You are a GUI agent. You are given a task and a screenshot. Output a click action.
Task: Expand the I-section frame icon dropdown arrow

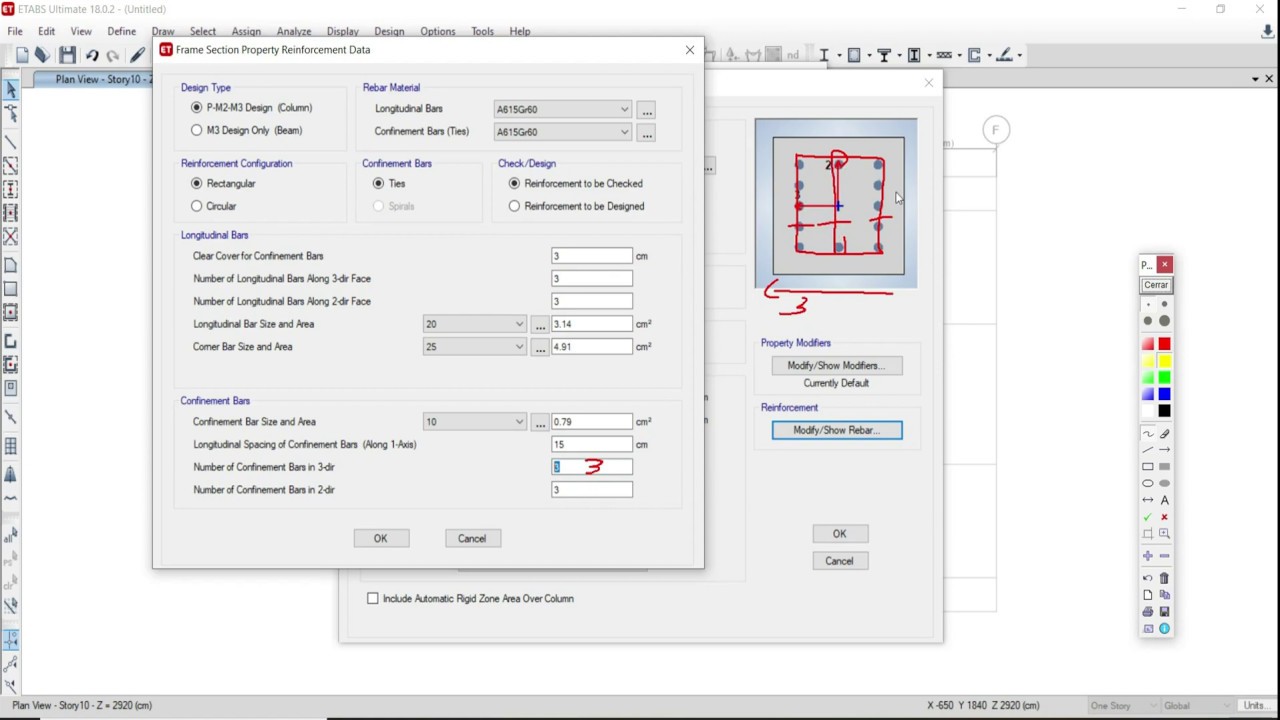click(x=838, y=55)
